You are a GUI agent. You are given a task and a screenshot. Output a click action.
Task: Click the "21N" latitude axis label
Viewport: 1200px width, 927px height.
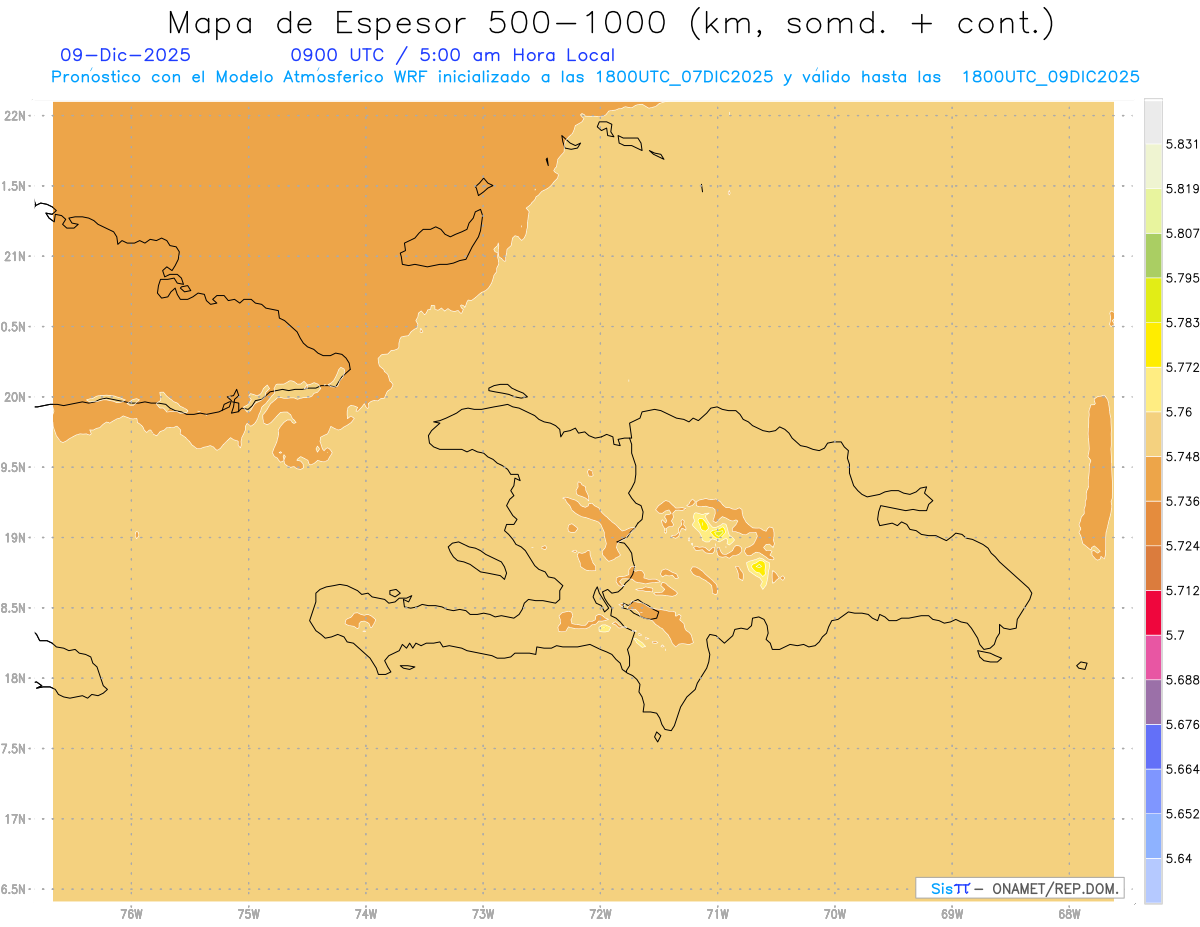[x=15, y=256]
